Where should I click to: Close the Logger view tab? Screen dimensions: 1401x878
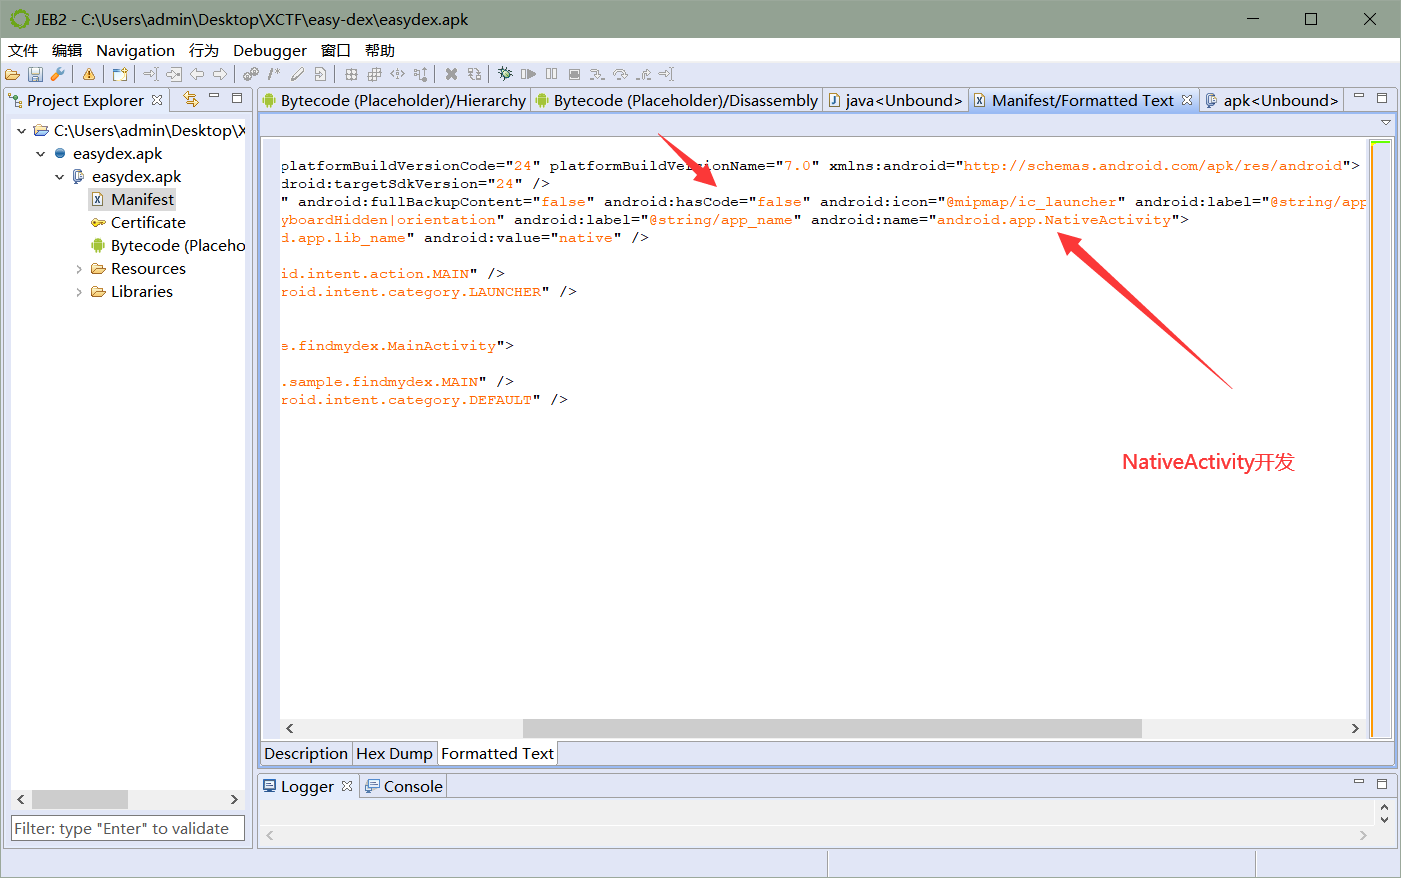pyautogui.click(x=347, y=786)
